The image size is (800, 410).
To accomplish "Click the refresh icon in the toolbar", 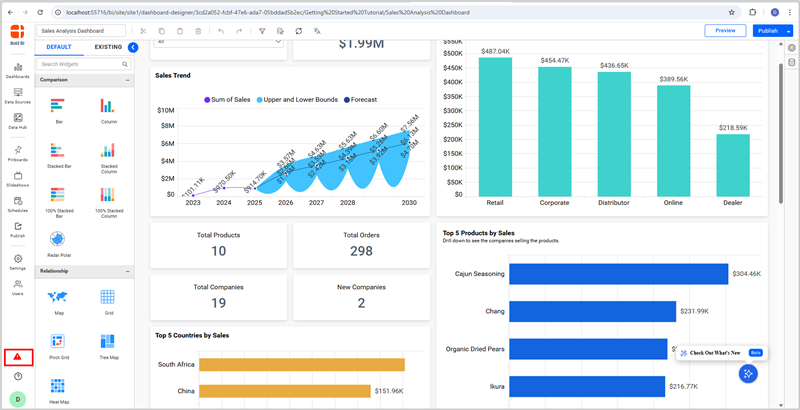I will click(298, 31).
